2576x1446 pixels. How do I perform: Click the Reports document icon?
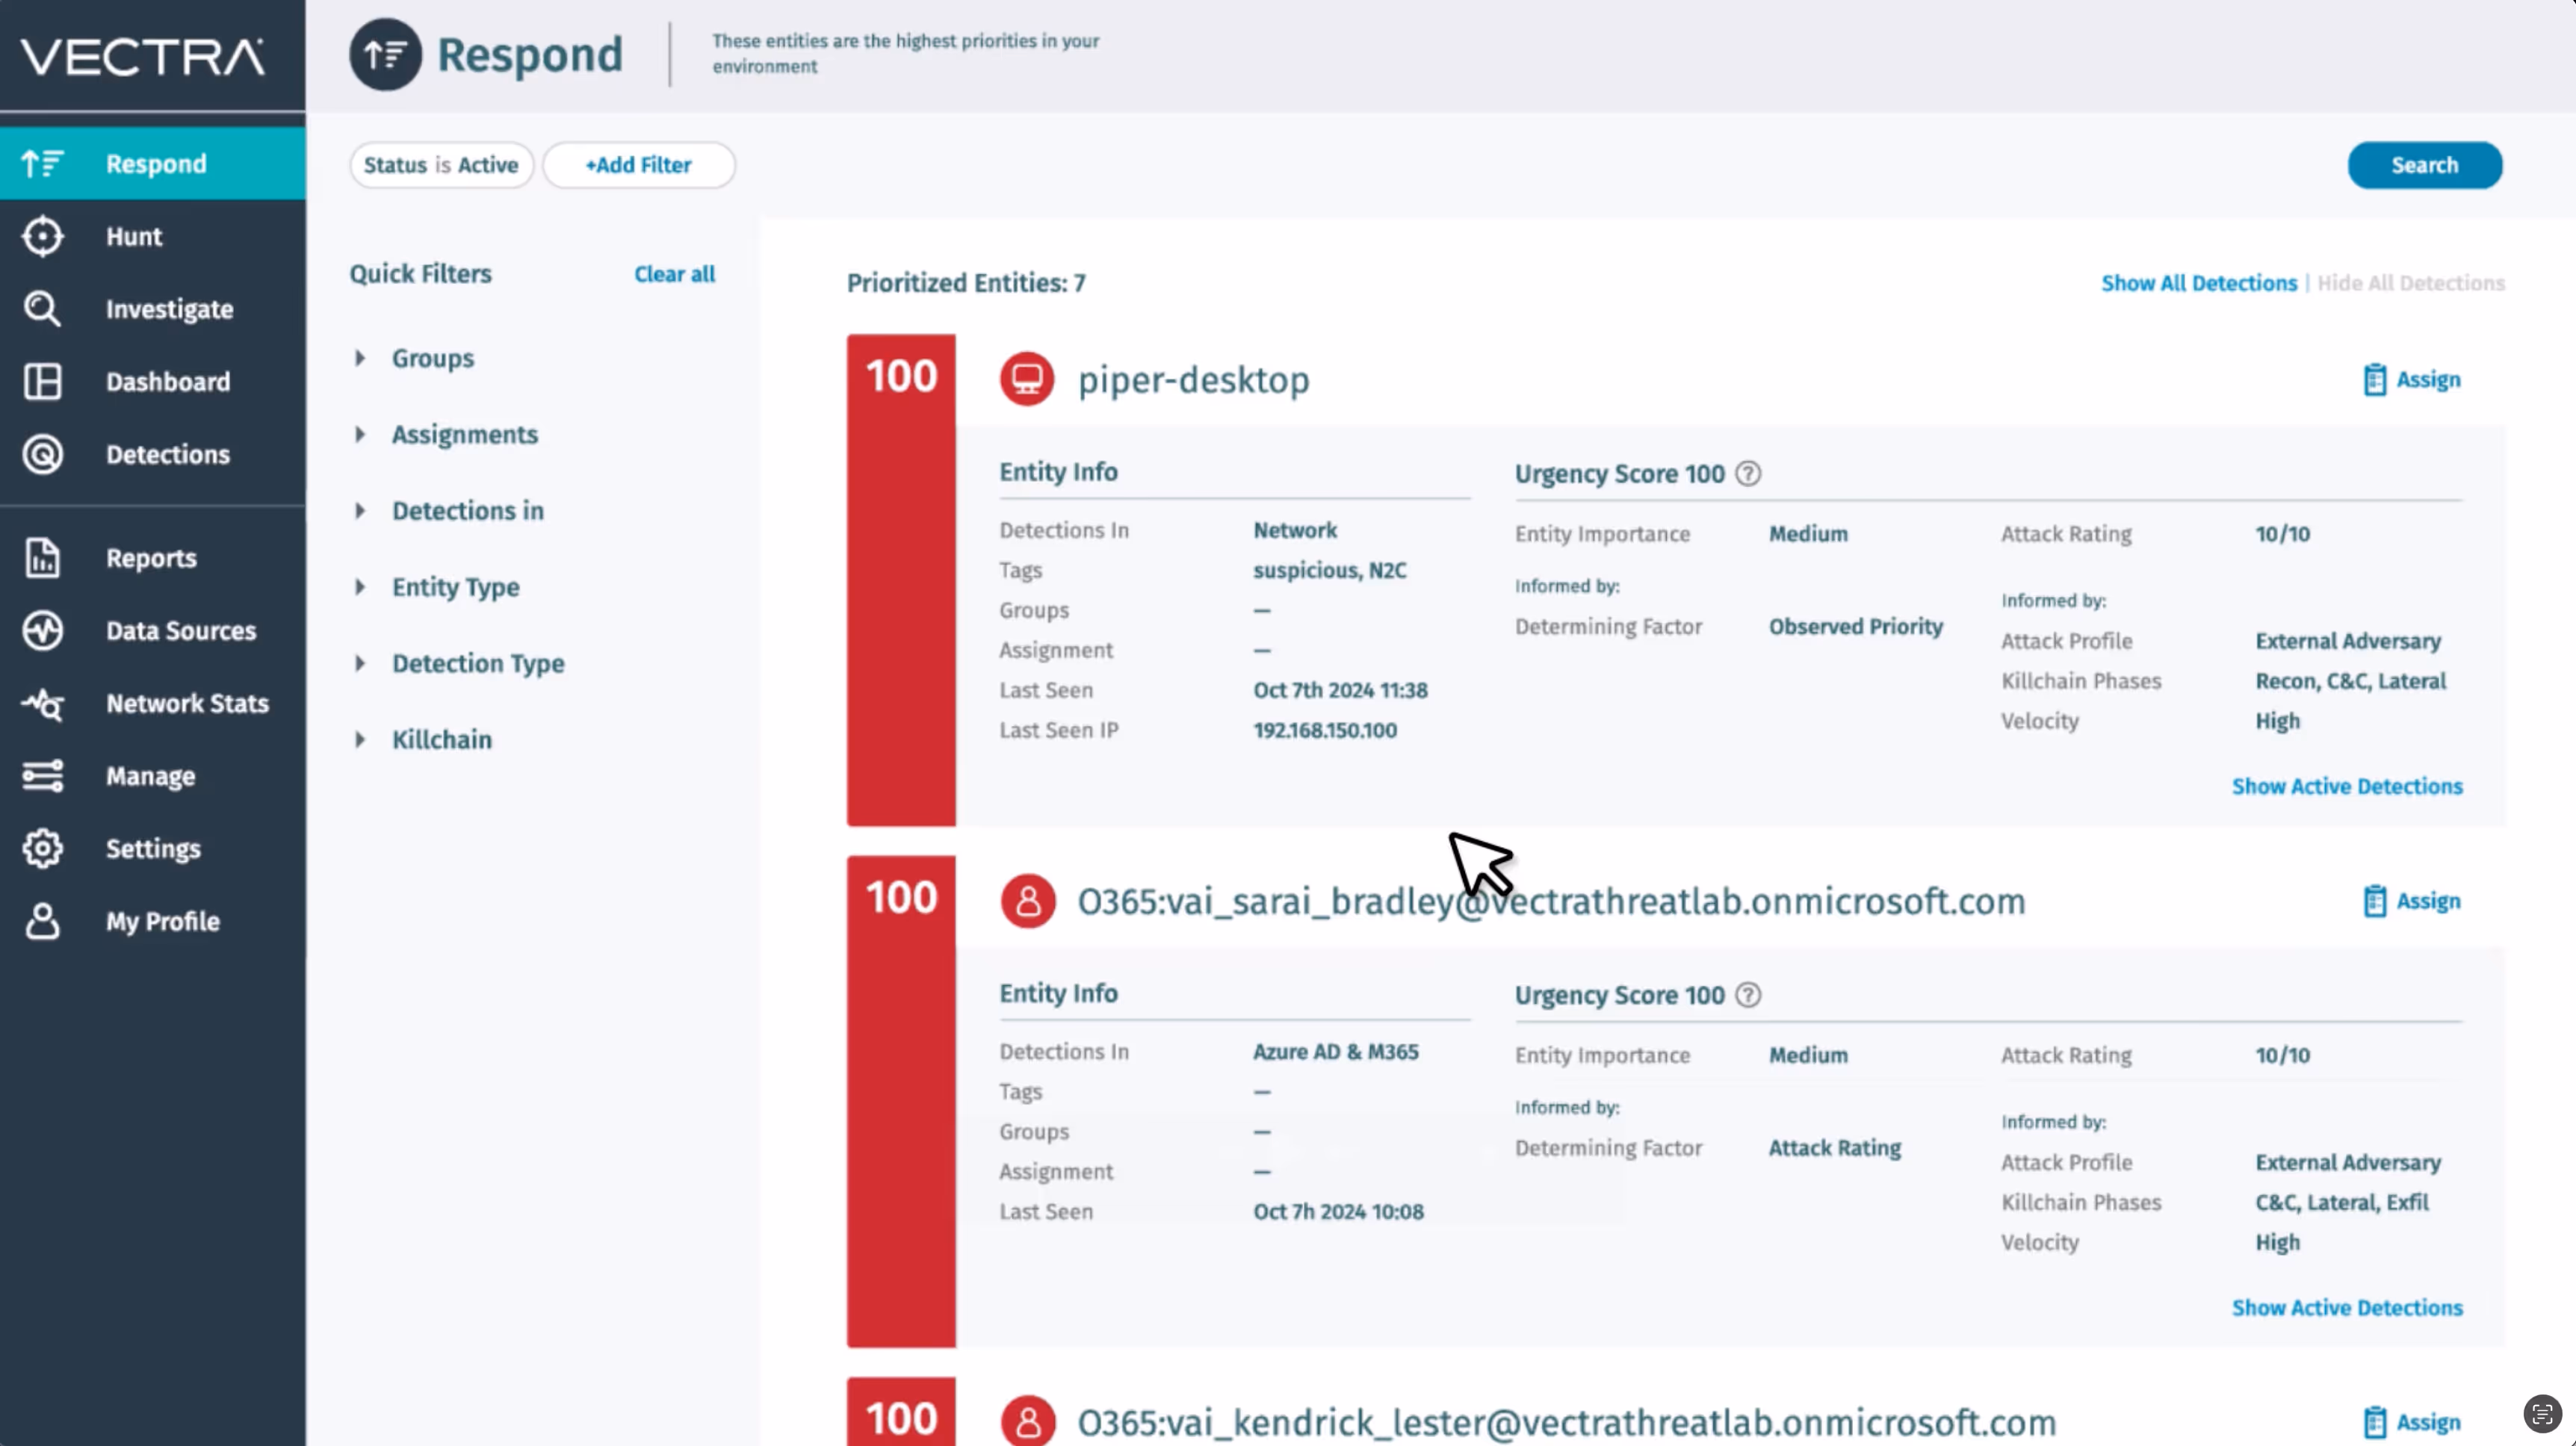(42, 558)
